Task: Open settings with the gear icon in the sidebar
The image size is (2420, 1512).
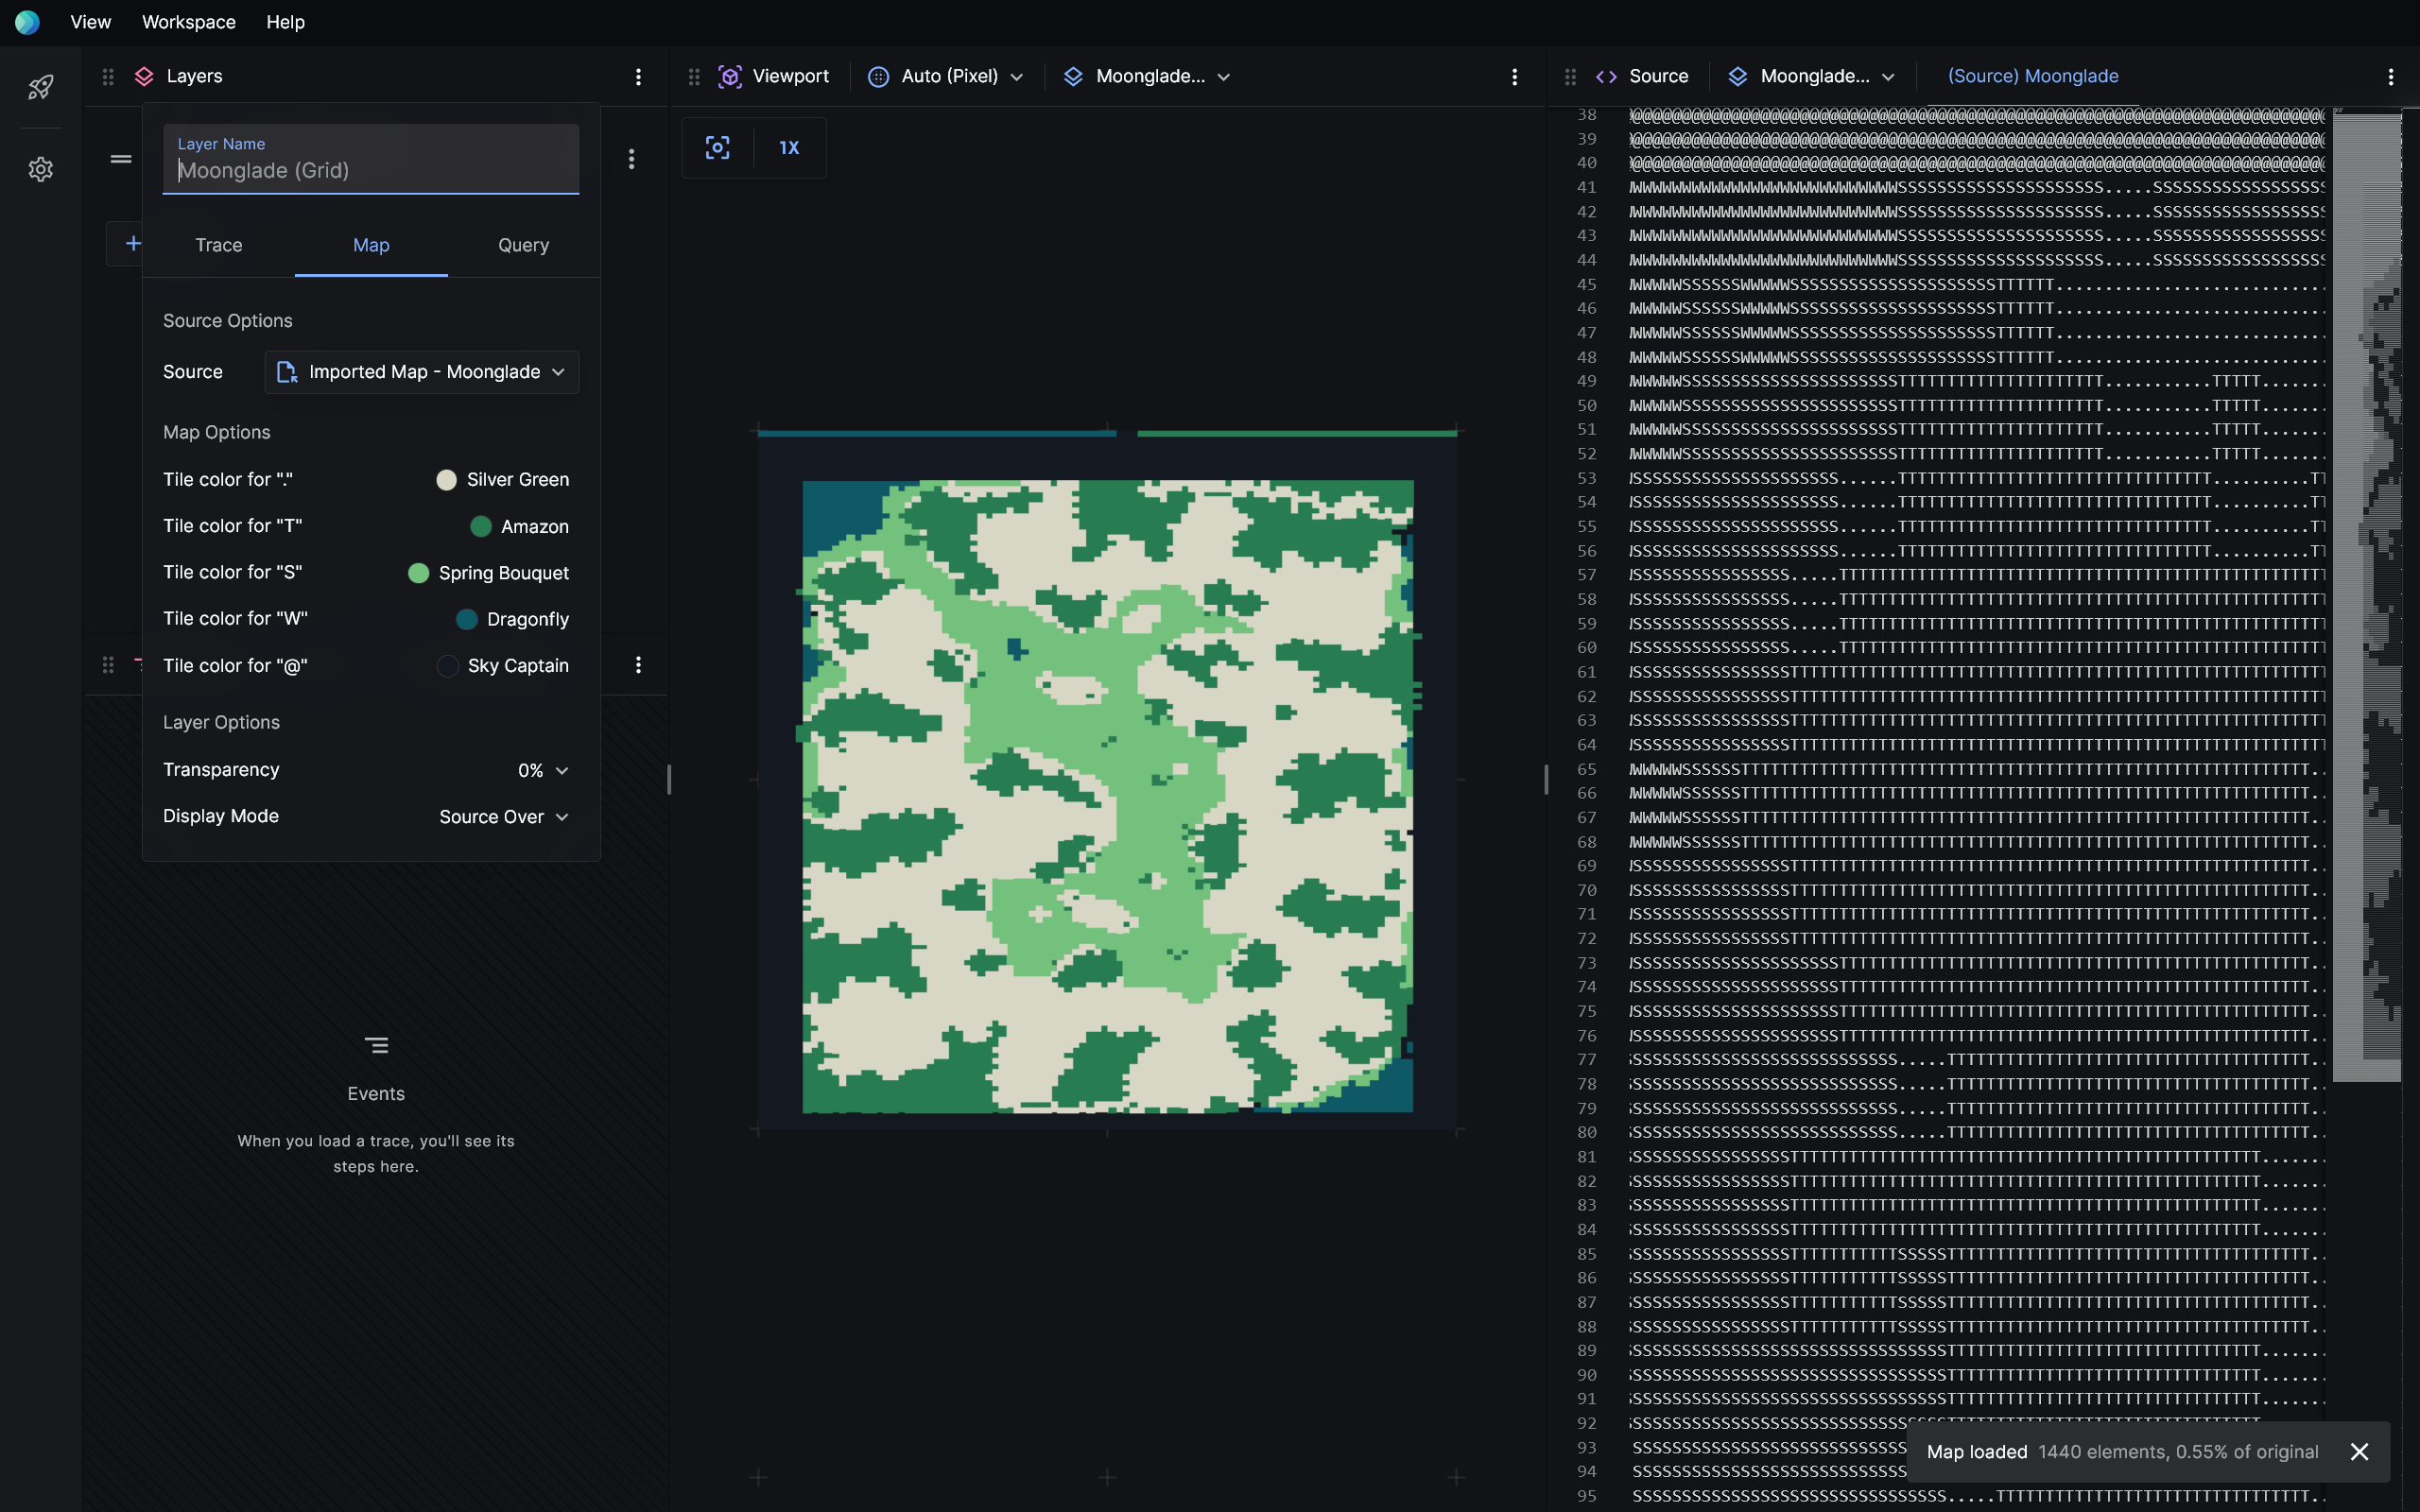Action: click(x=41, y=169)
